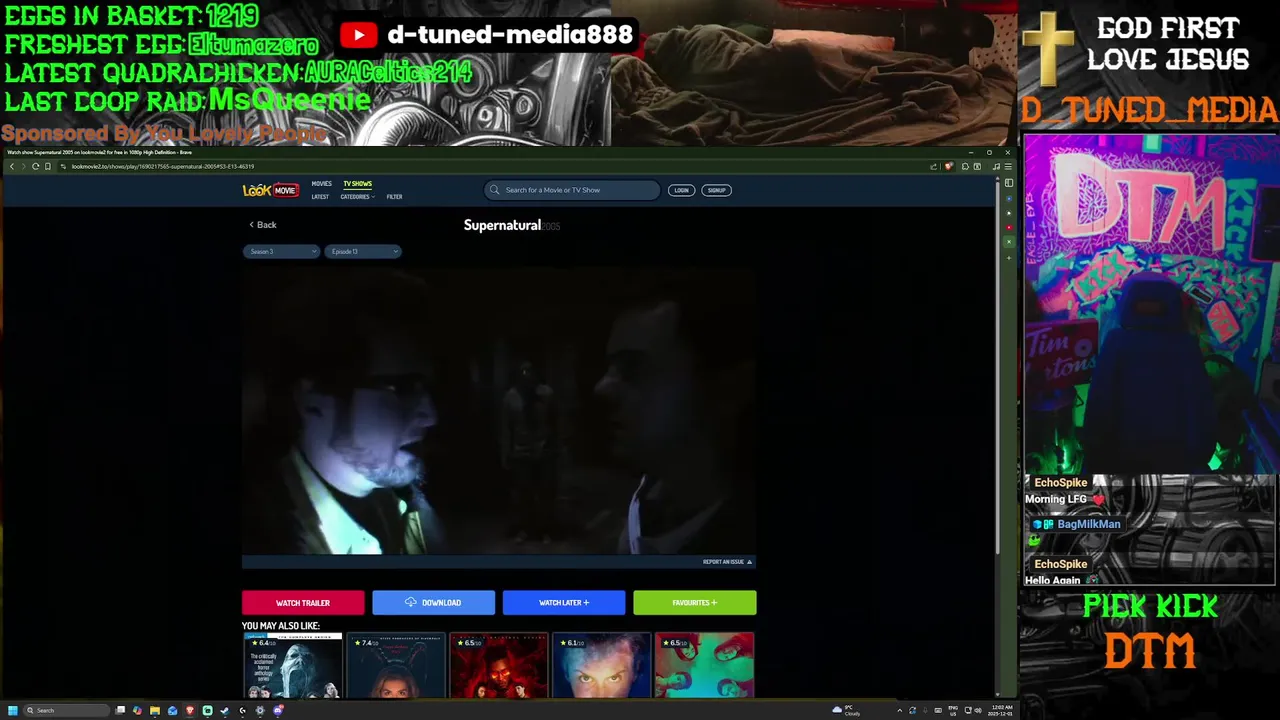Click the Brave address bar URL

pos(162,166)
